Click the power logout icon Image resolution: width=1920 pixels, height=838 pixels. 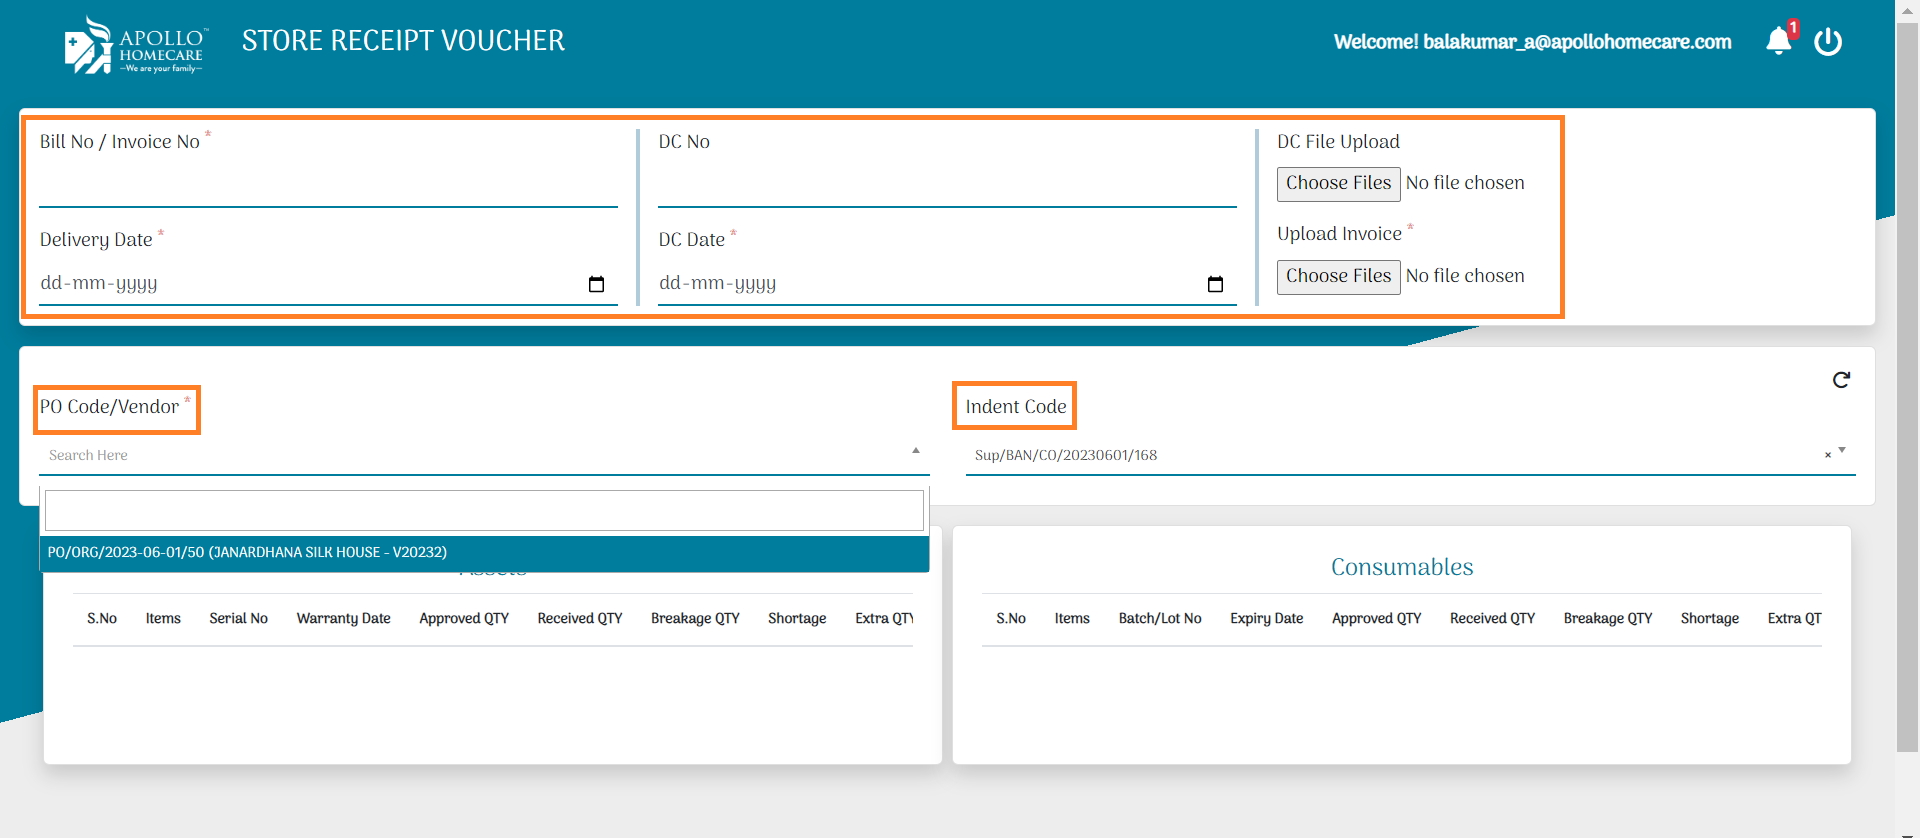(1828, 42)
